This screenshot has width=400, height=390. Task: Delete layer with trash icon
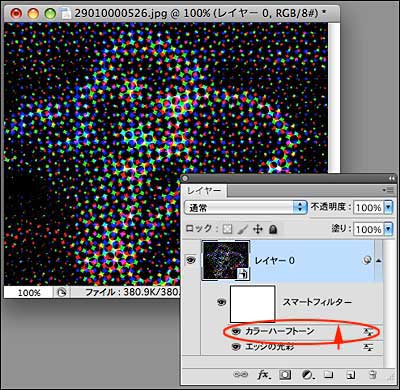pos(373,375)
